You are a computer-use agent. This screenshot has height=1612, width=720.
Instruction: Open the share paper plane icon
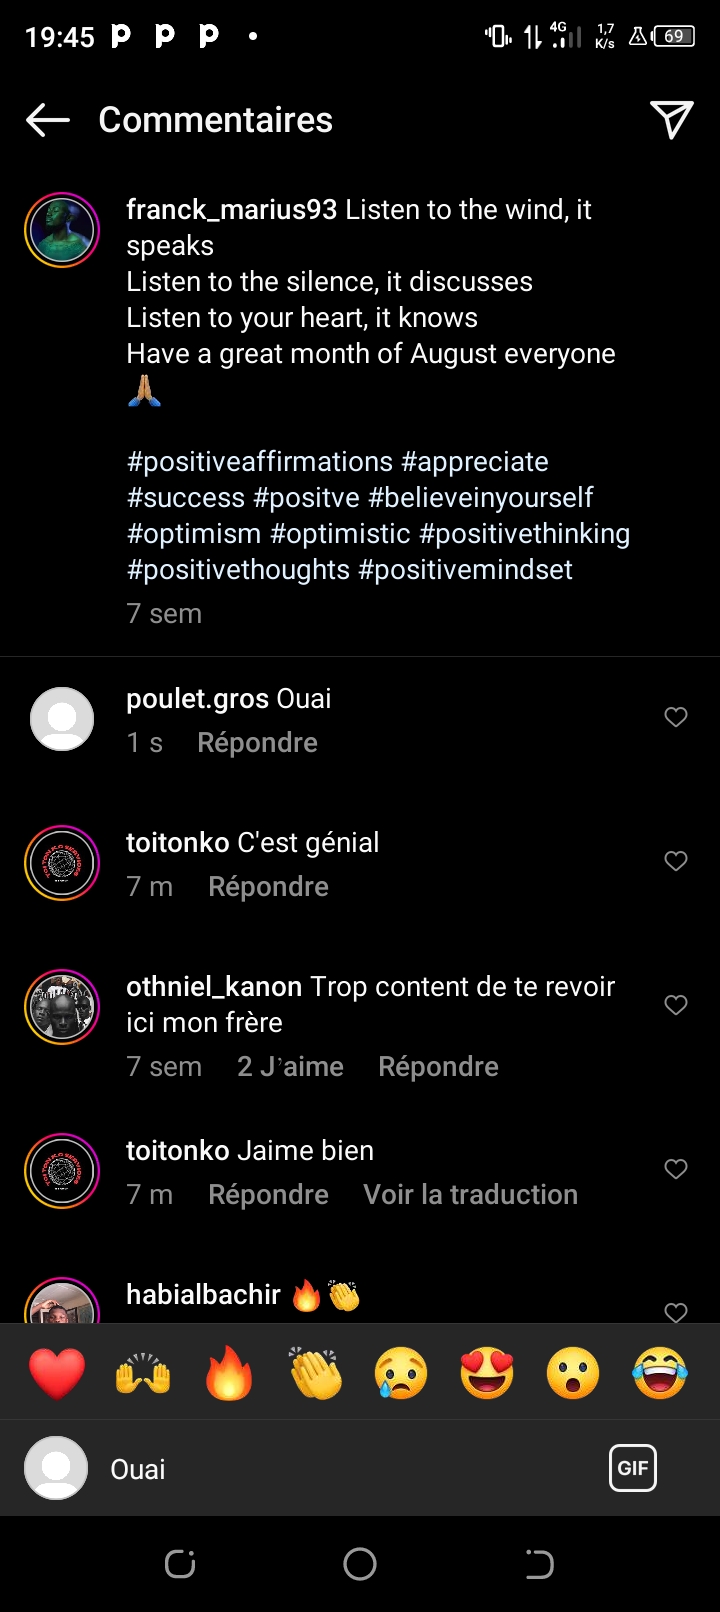click(x=671, y=120)
